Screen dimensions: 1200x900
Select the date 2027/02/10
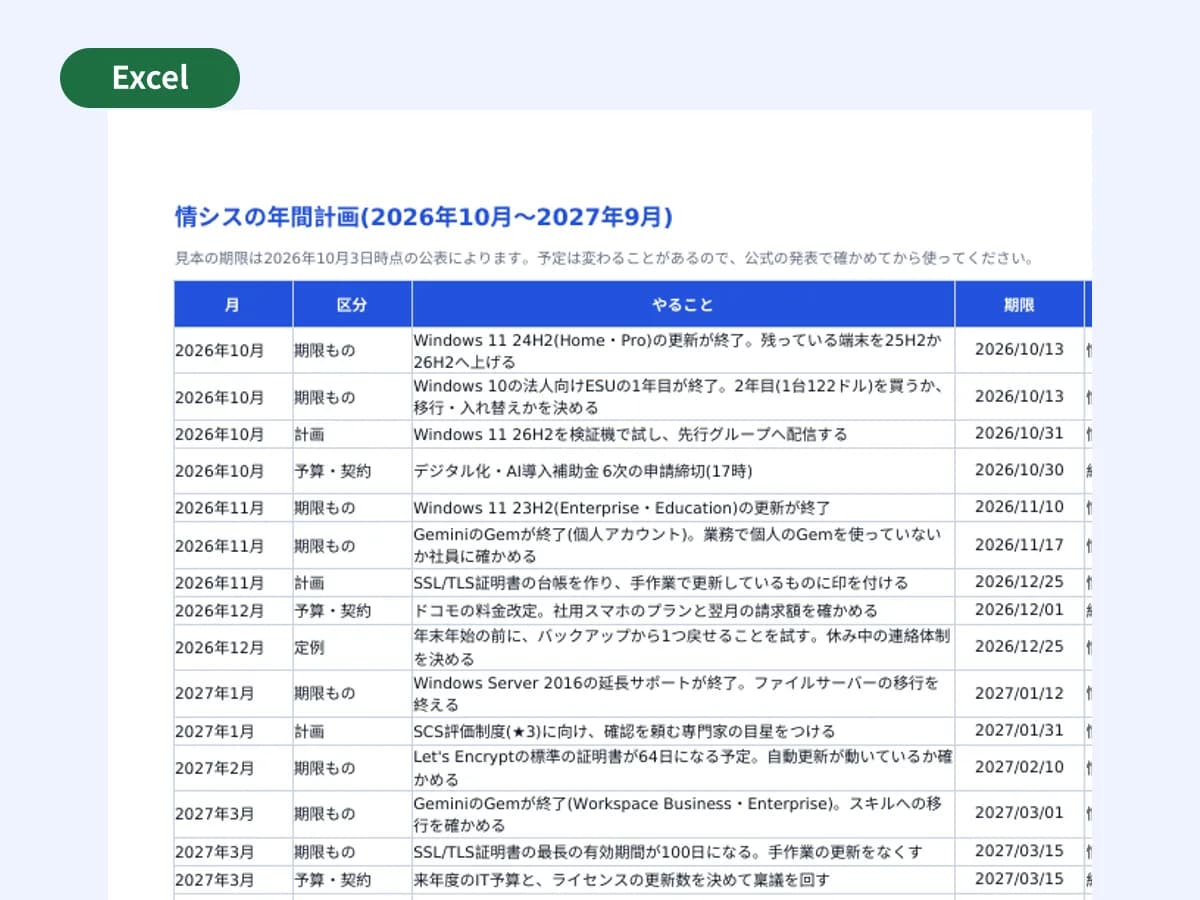pyautogui.click(x=1019, y=767)
